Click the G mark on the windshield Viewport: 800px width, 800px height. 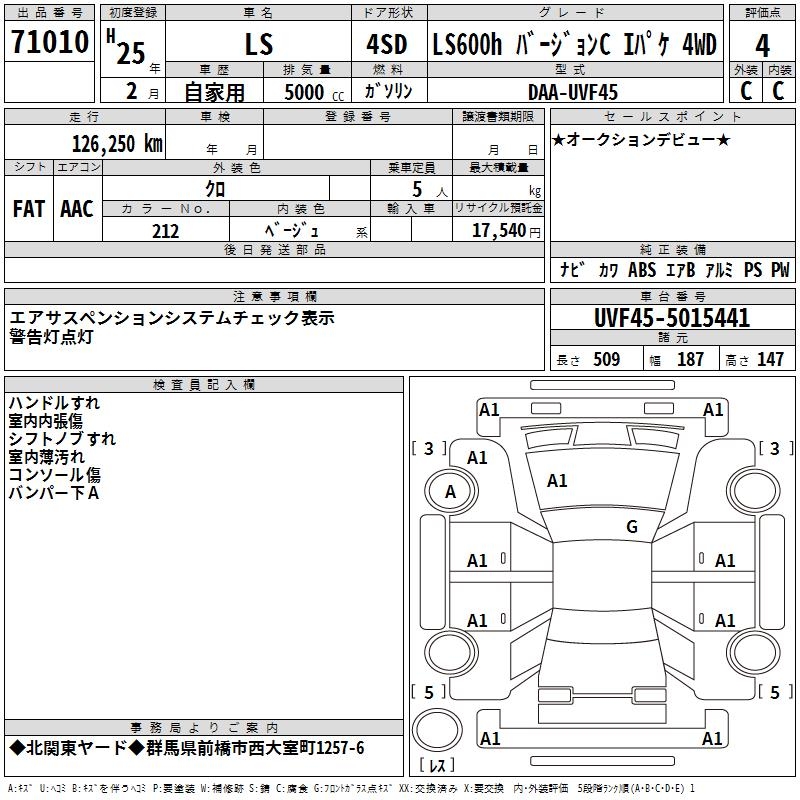(632, 527)
